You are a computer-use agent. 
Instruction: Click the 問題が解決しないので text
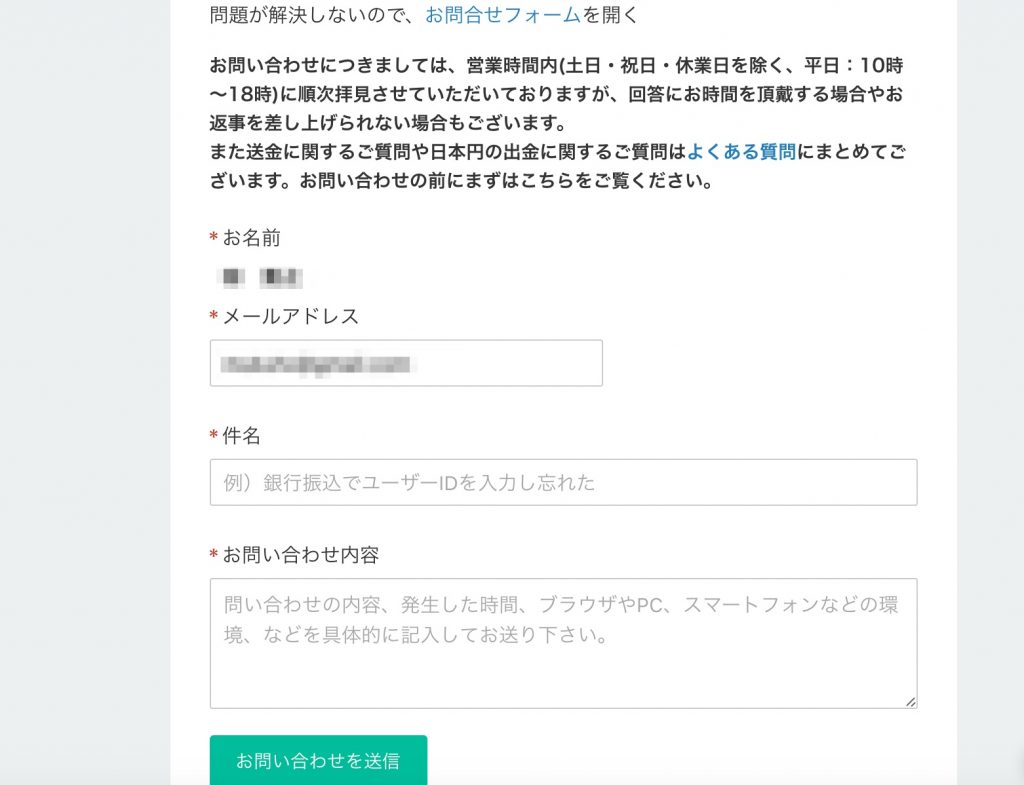tap(307, 15)
